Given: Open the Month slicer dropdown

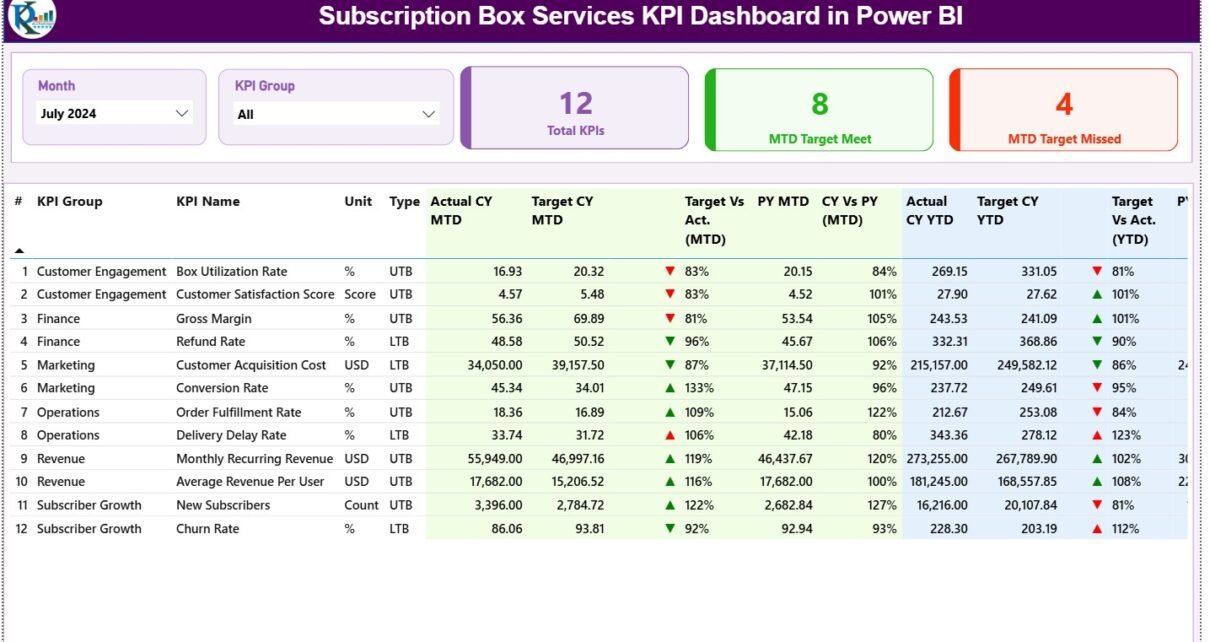Looking at the screenshot, I should (x=181, y=113).
